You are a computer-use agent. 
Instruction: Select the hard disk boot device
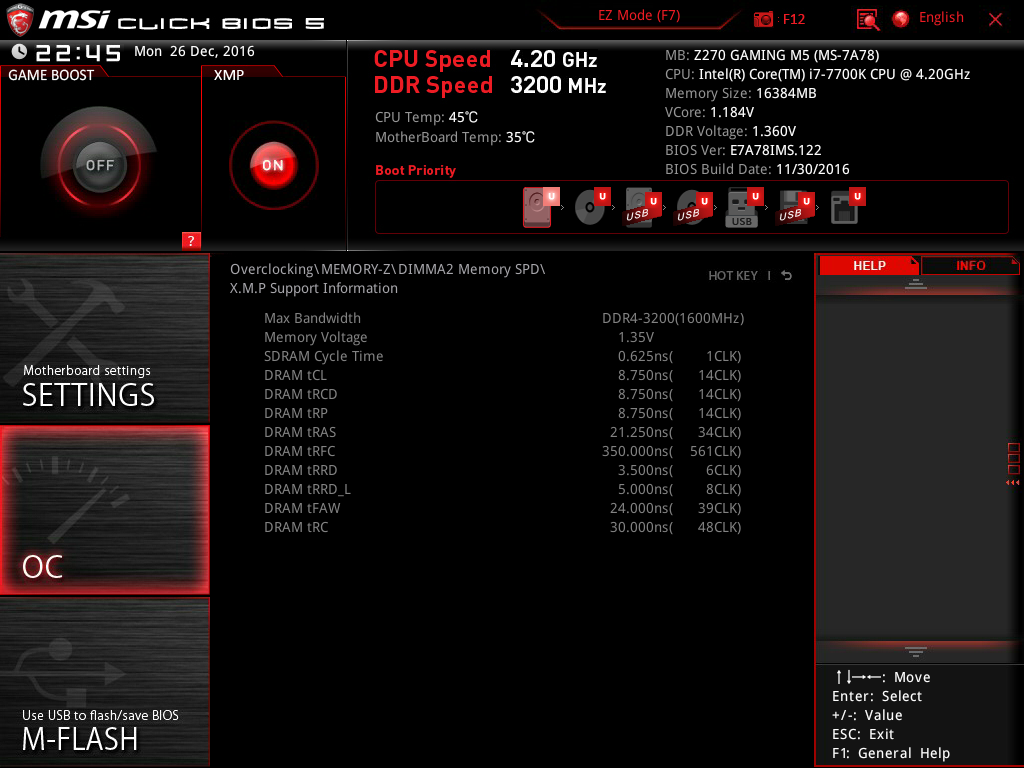pyautogui.click(x=541, y=207)
